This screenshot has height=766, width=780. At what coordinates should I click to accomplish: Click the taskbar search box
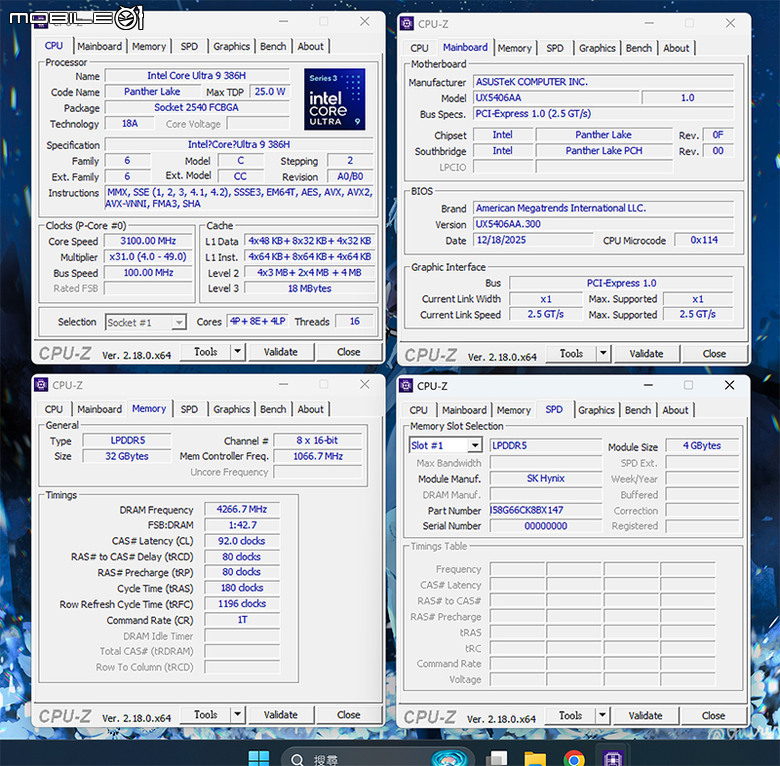pyautogui.click(x=378, y=758)
